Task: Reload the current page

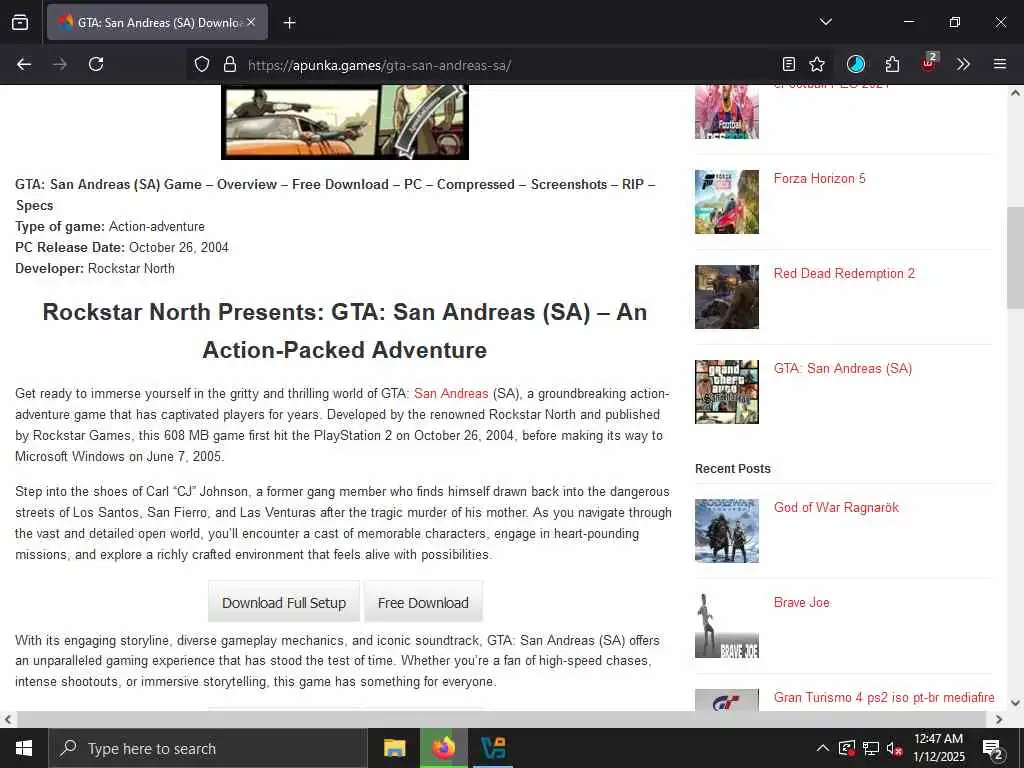Action: (96, 64)
